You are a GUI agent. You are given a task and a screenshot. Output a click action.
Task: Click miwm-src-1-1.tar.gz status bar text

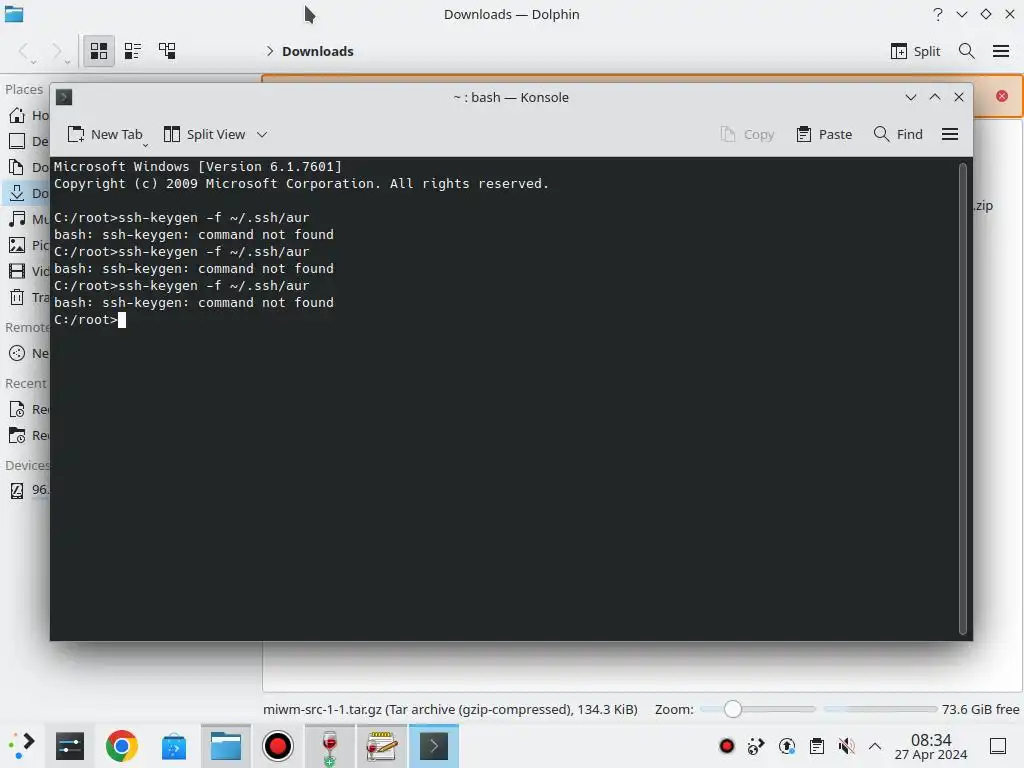click(450, 709)
